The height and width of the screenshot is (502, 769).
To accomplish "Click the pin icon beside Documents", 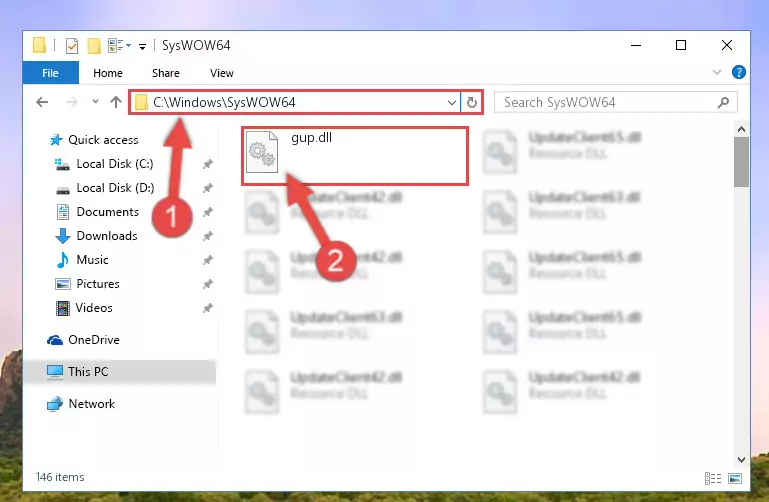I will click(208, 212).
